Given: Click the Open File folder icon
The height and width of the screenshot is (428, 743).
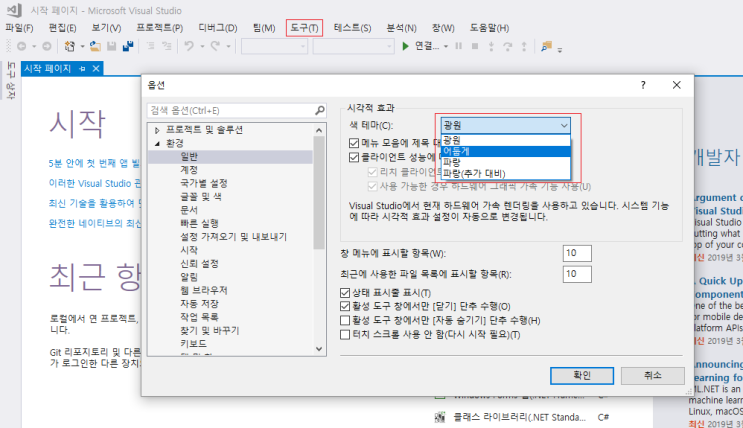Looking at the screenshot, I should [x=95, y=46].
